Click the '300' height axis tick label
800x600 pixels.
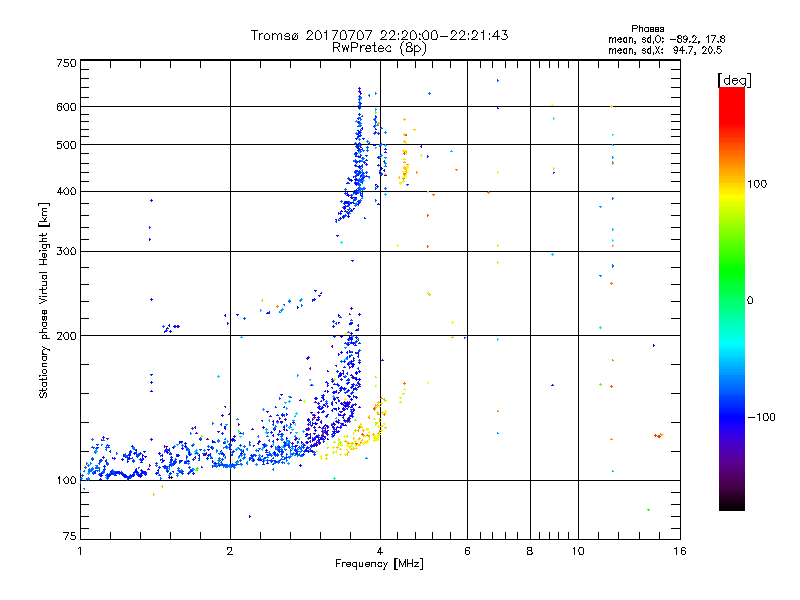click(x=66, y=252)
